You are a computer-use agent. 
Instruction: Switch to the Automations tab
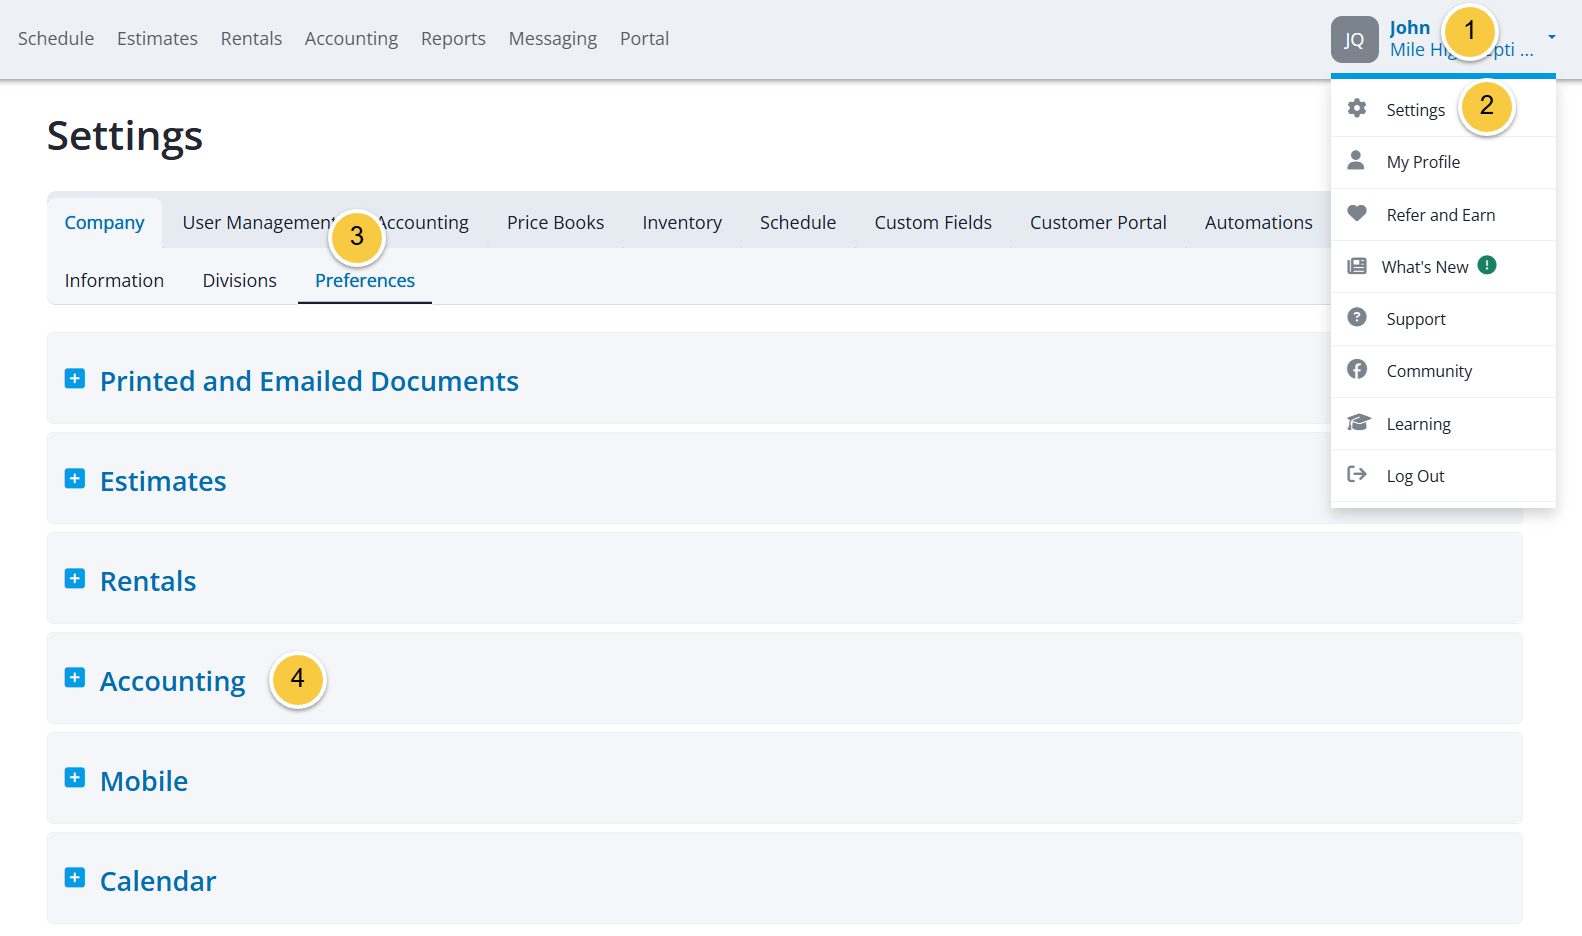[1258, 222]
